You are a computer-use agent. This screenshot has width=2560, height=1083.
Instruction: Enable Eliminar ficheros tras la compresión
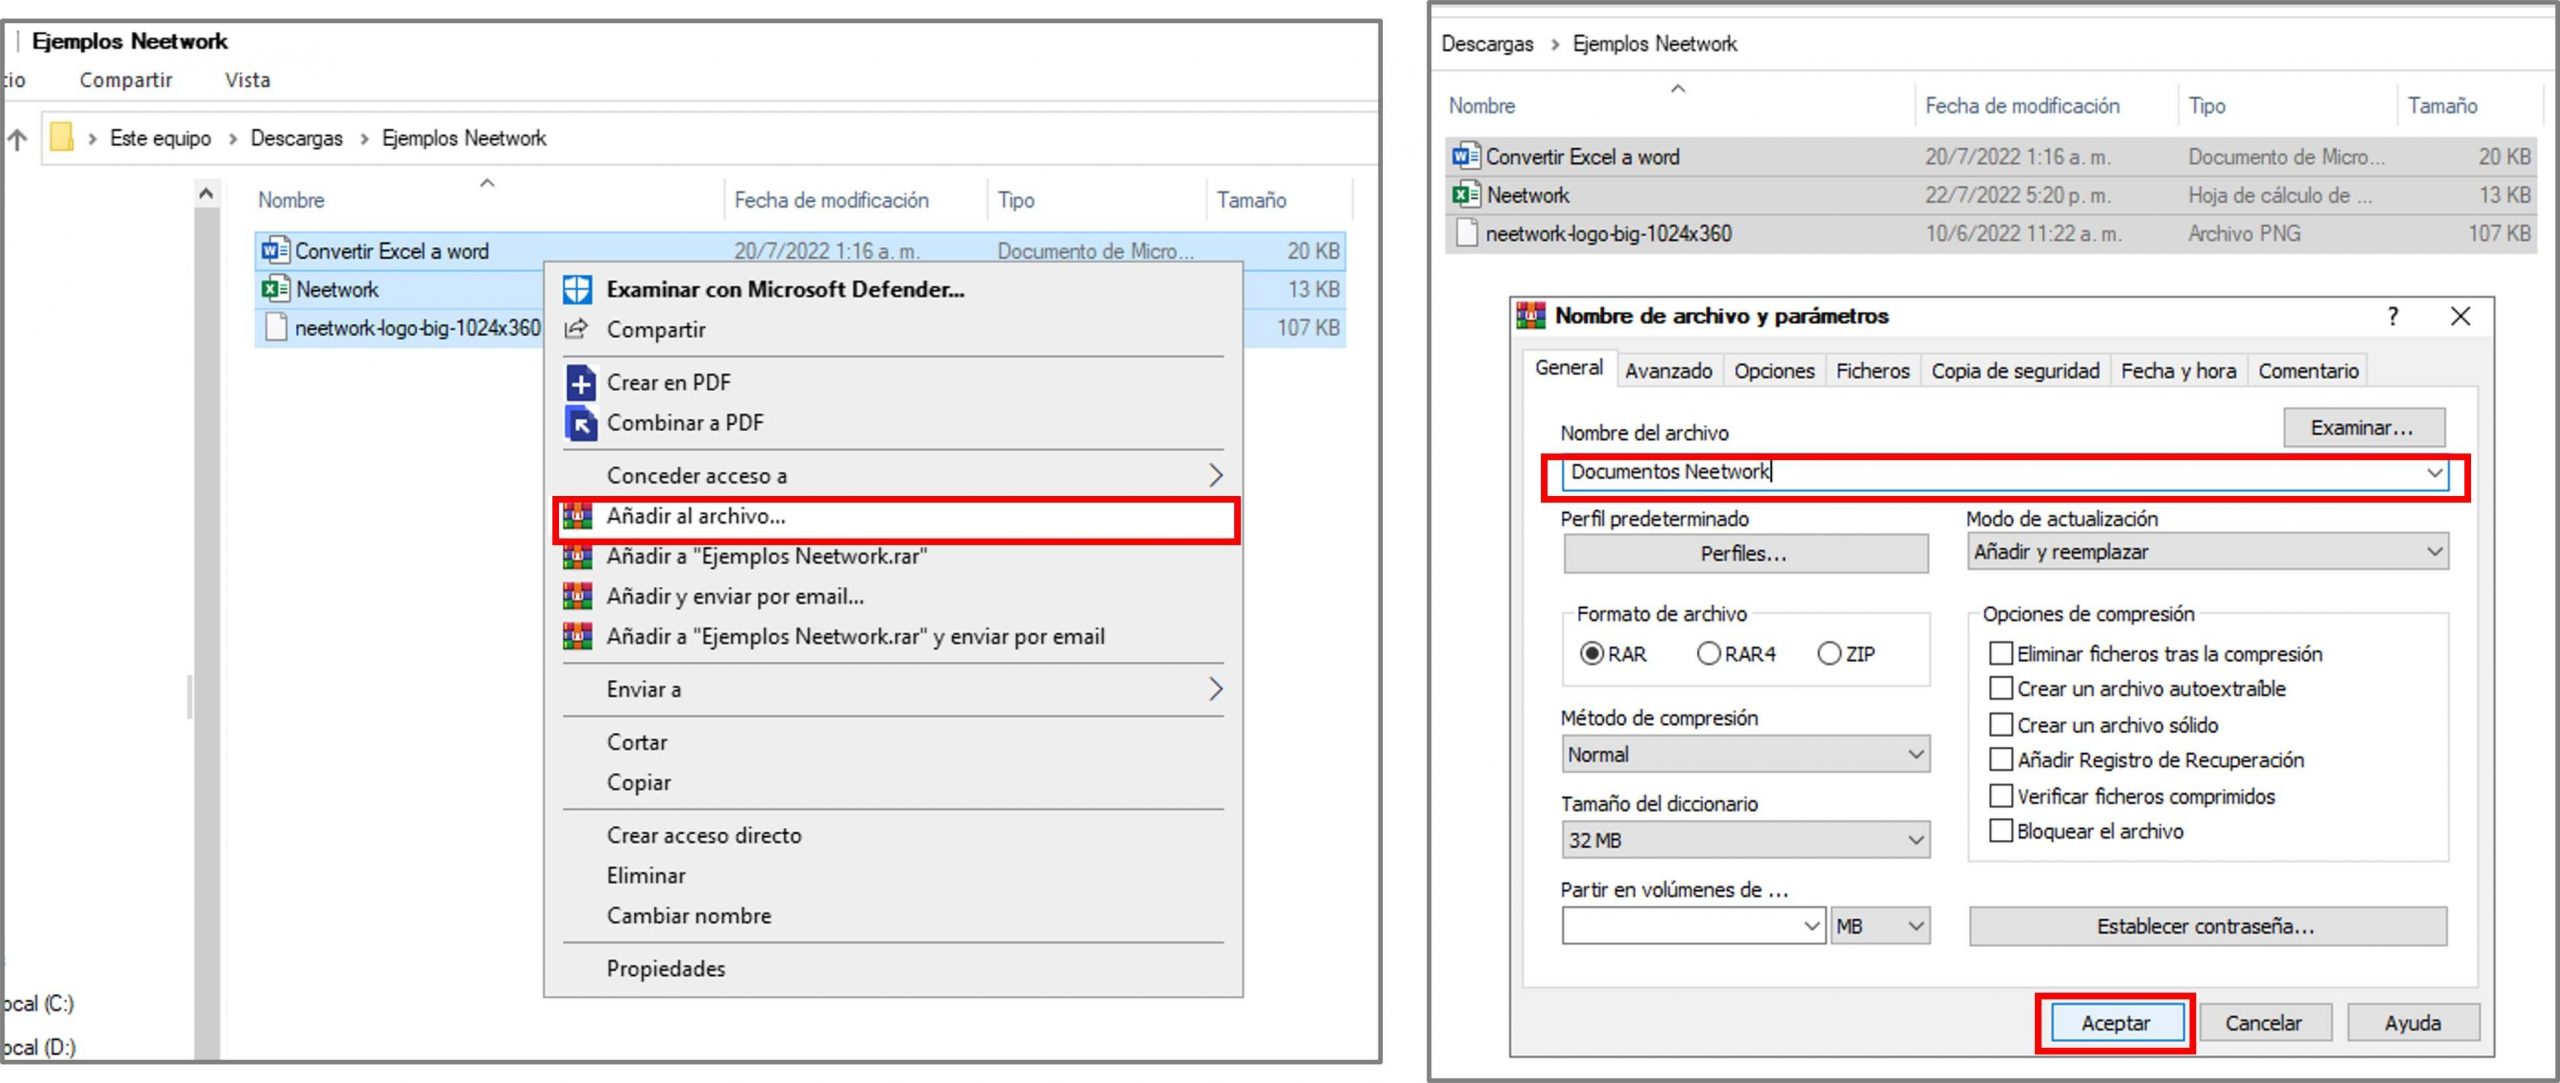point(2001,653)
